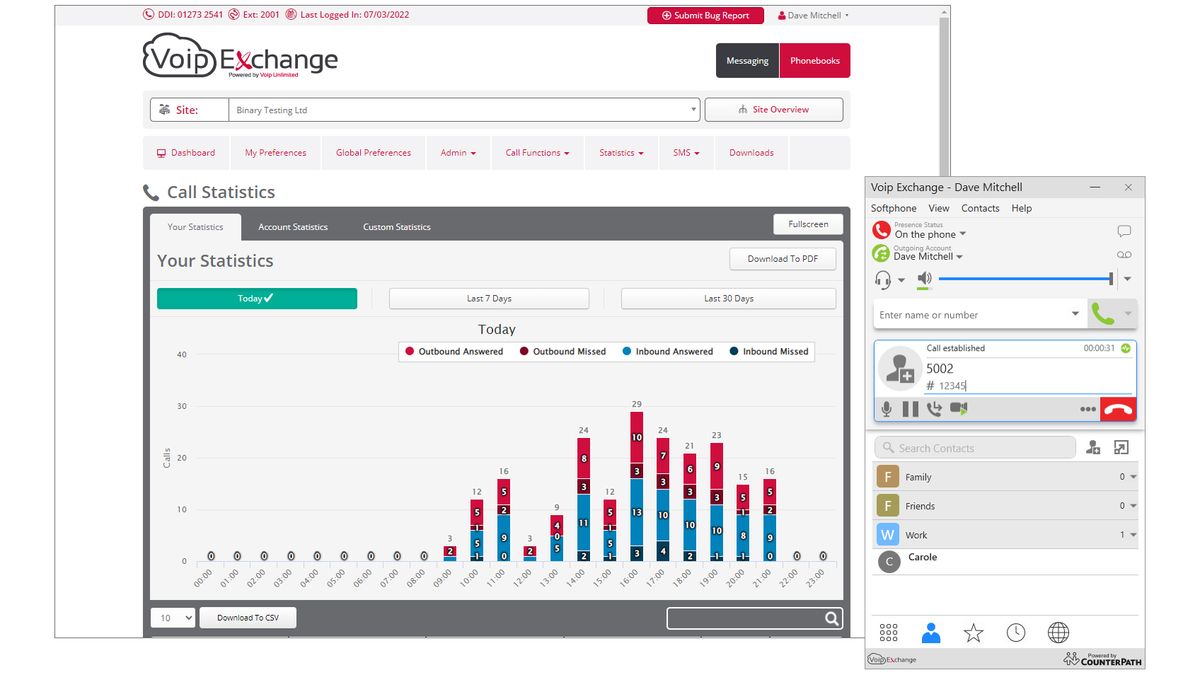
Task: Open the dial pad in the softphone
Action: coord(888,632)
